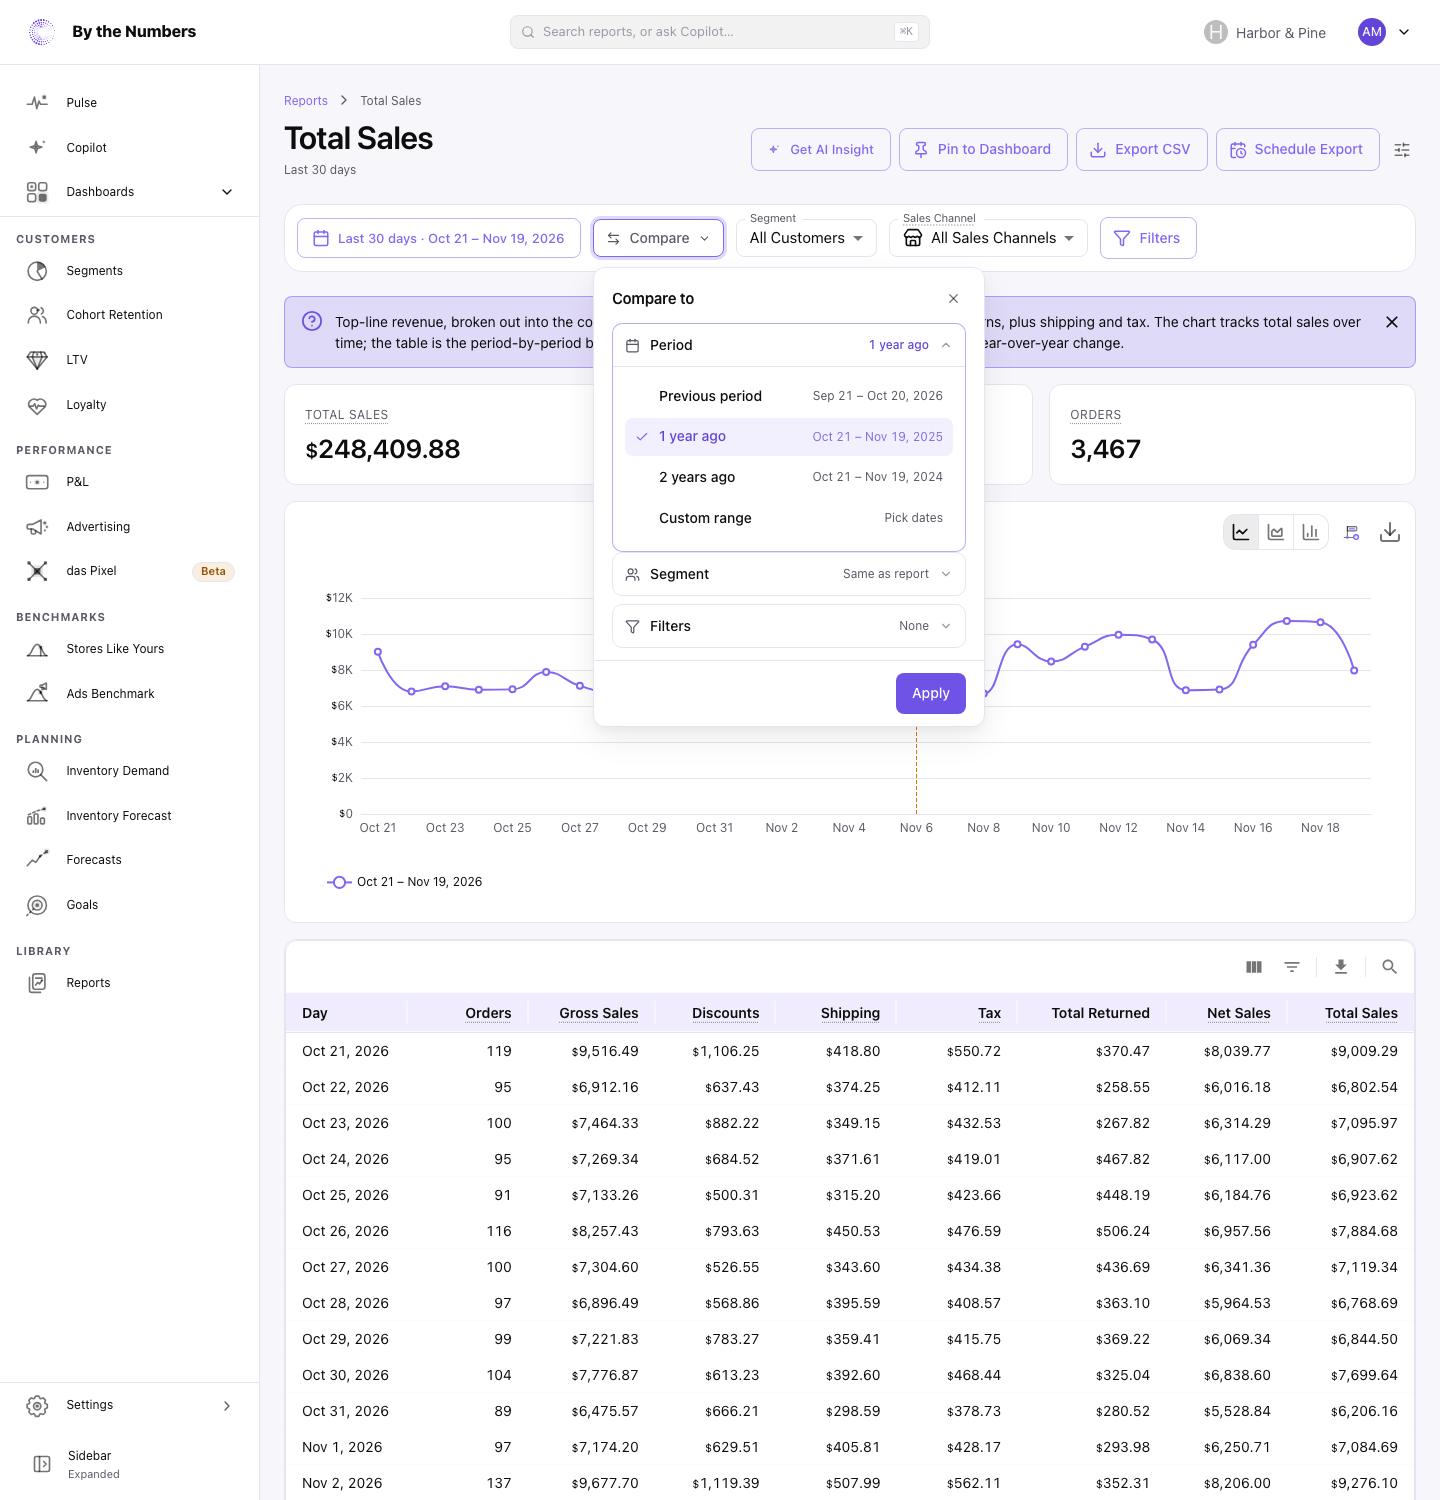
Task: Select 2 years ago option
Action: coord(789,477)
